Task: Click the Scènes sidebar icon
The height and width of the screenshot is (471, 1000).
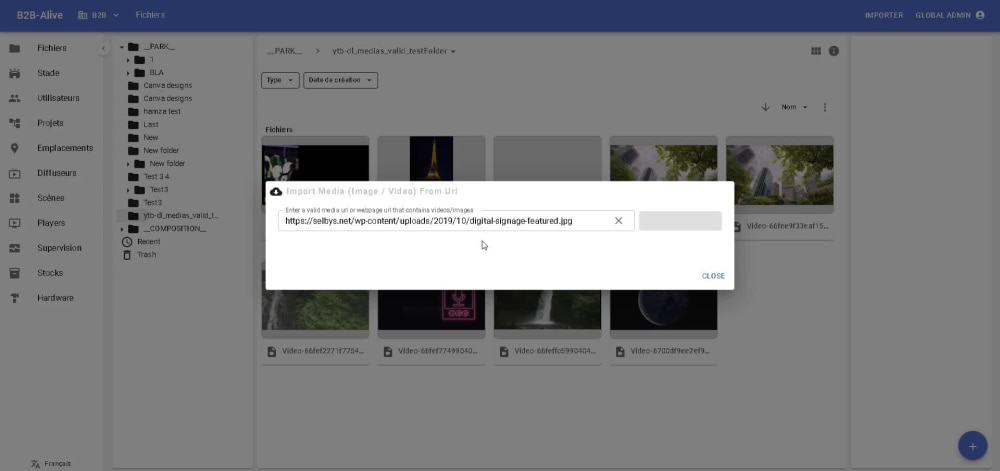Action: coord(15,198)
